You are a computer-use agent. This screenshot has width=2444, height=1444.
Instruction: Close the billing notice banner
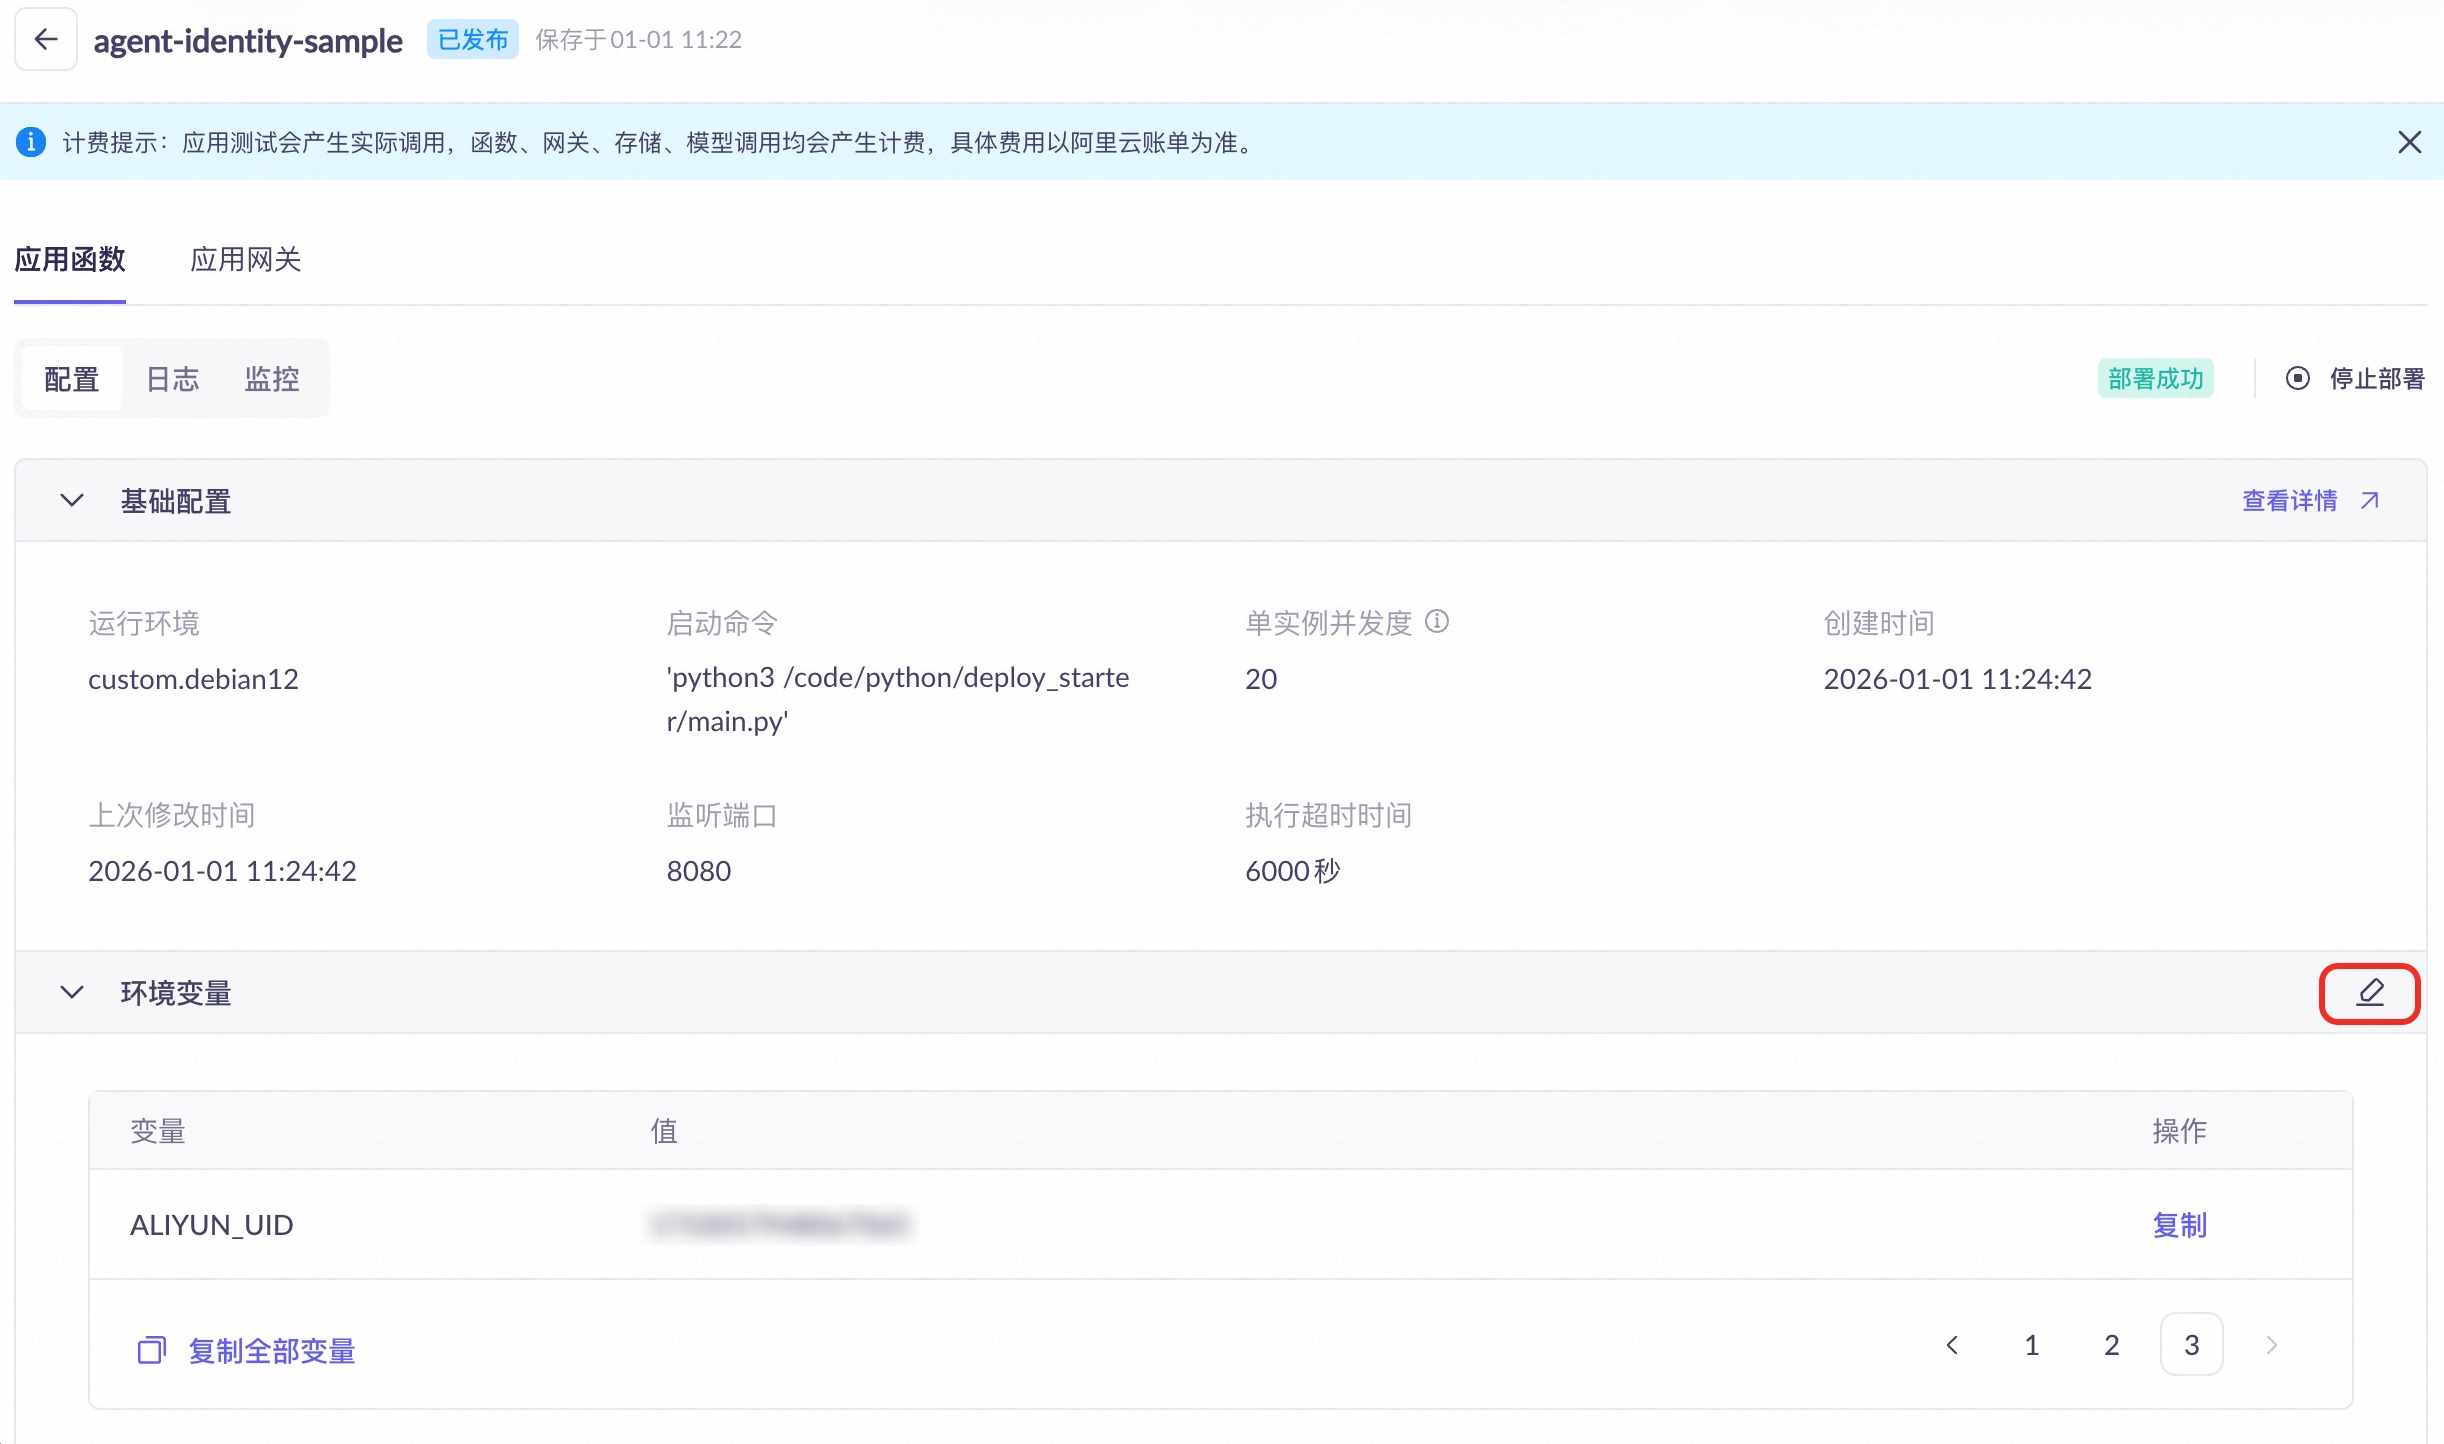click(2409, 142)
